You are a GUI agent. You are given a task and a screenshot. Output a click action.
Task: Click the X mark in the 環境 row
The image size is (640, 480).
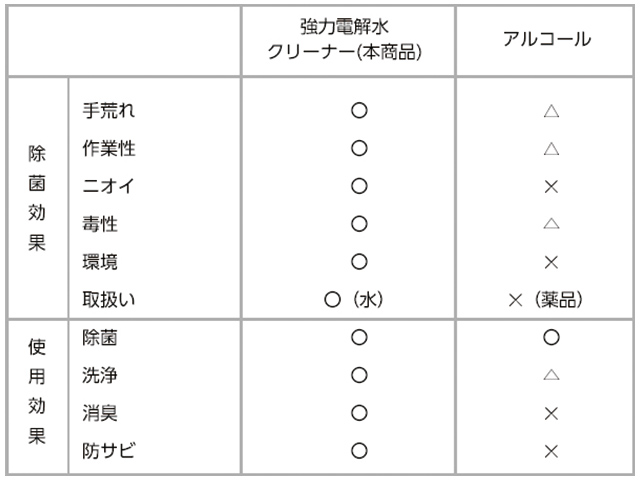[x=550, y=262]
